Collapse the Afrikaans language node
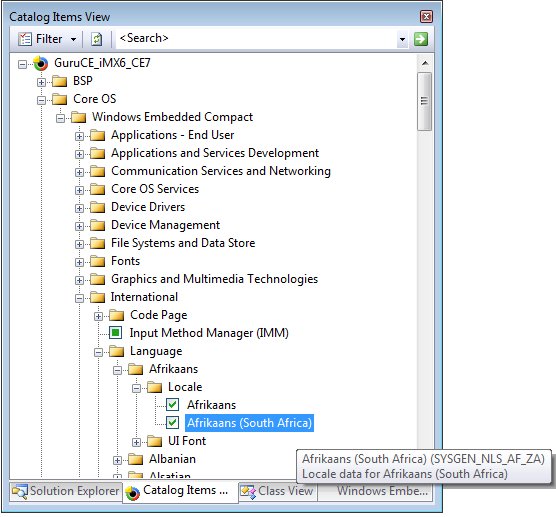Image resolution: width=556 pixels, height=517 pixels. (117, 370)
